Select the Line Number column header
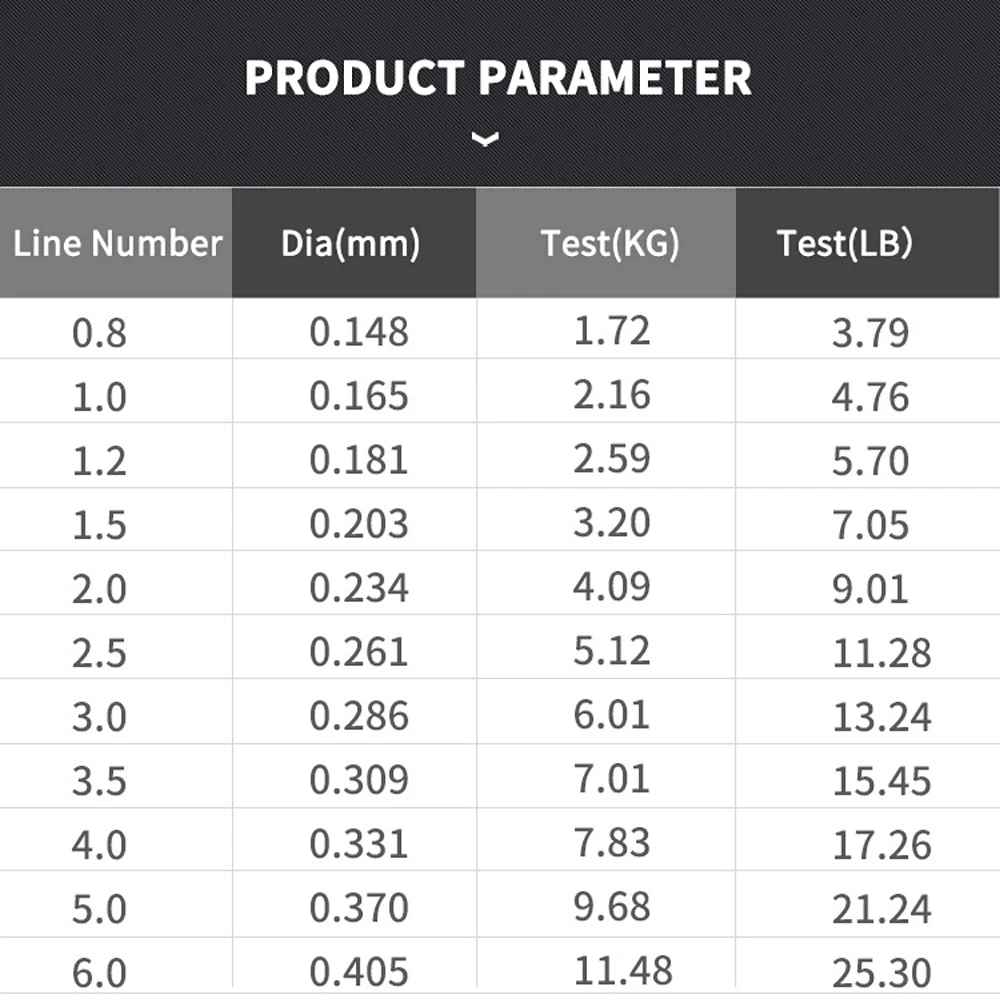Image resolution: width=1000 pixels, height=1000 pixels. [x=117, y=243]
